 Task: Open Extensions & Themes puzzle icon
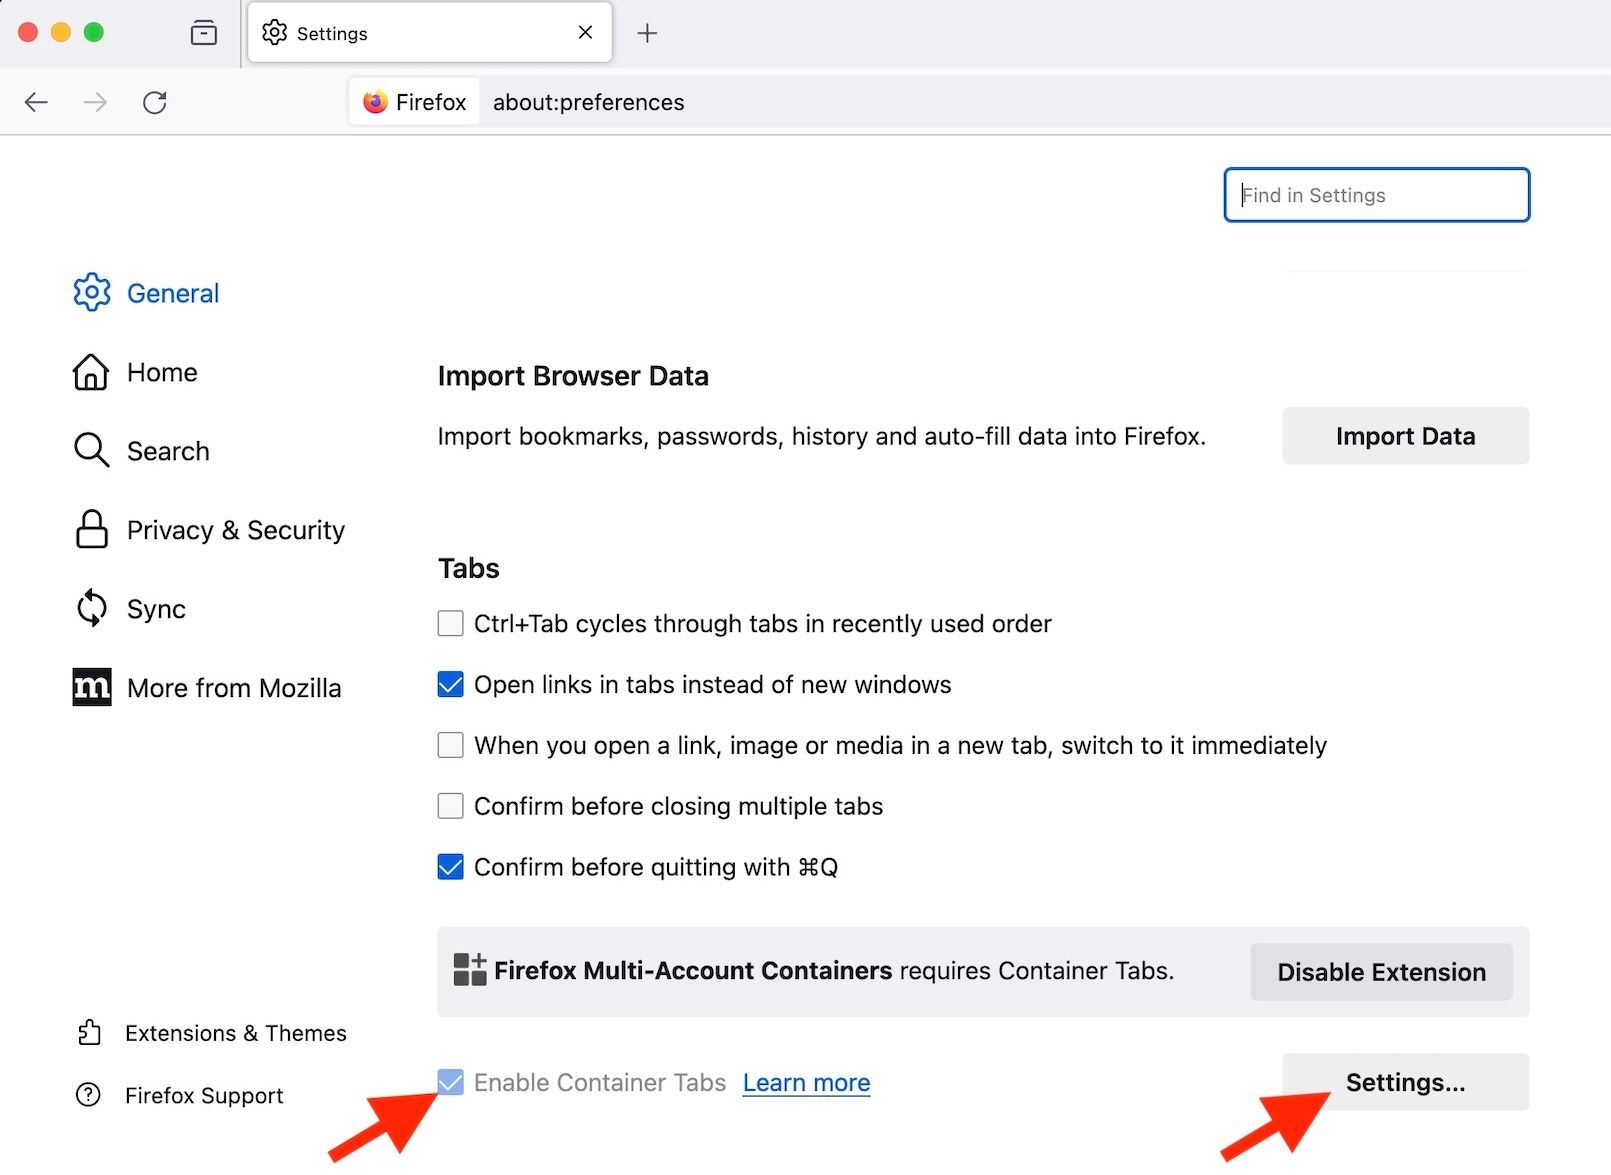tap(91, 1033)
